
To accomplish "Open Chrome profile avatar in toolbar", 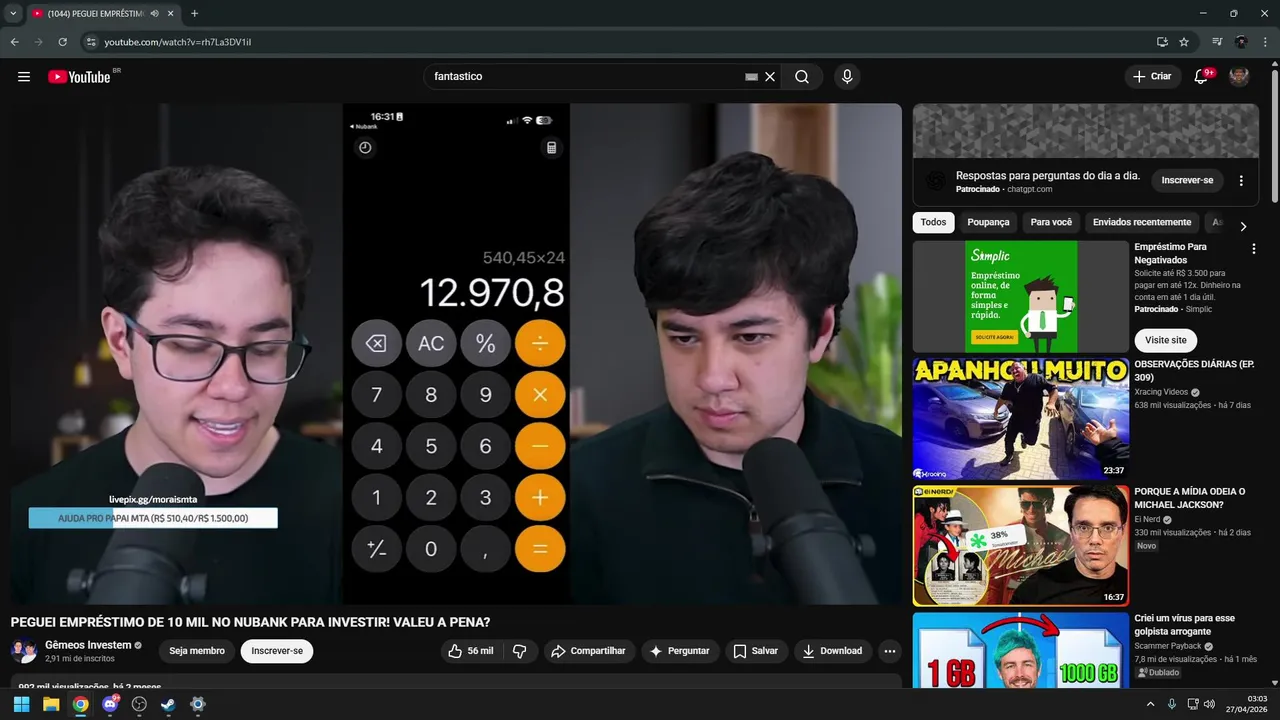I will (1241, 42).
